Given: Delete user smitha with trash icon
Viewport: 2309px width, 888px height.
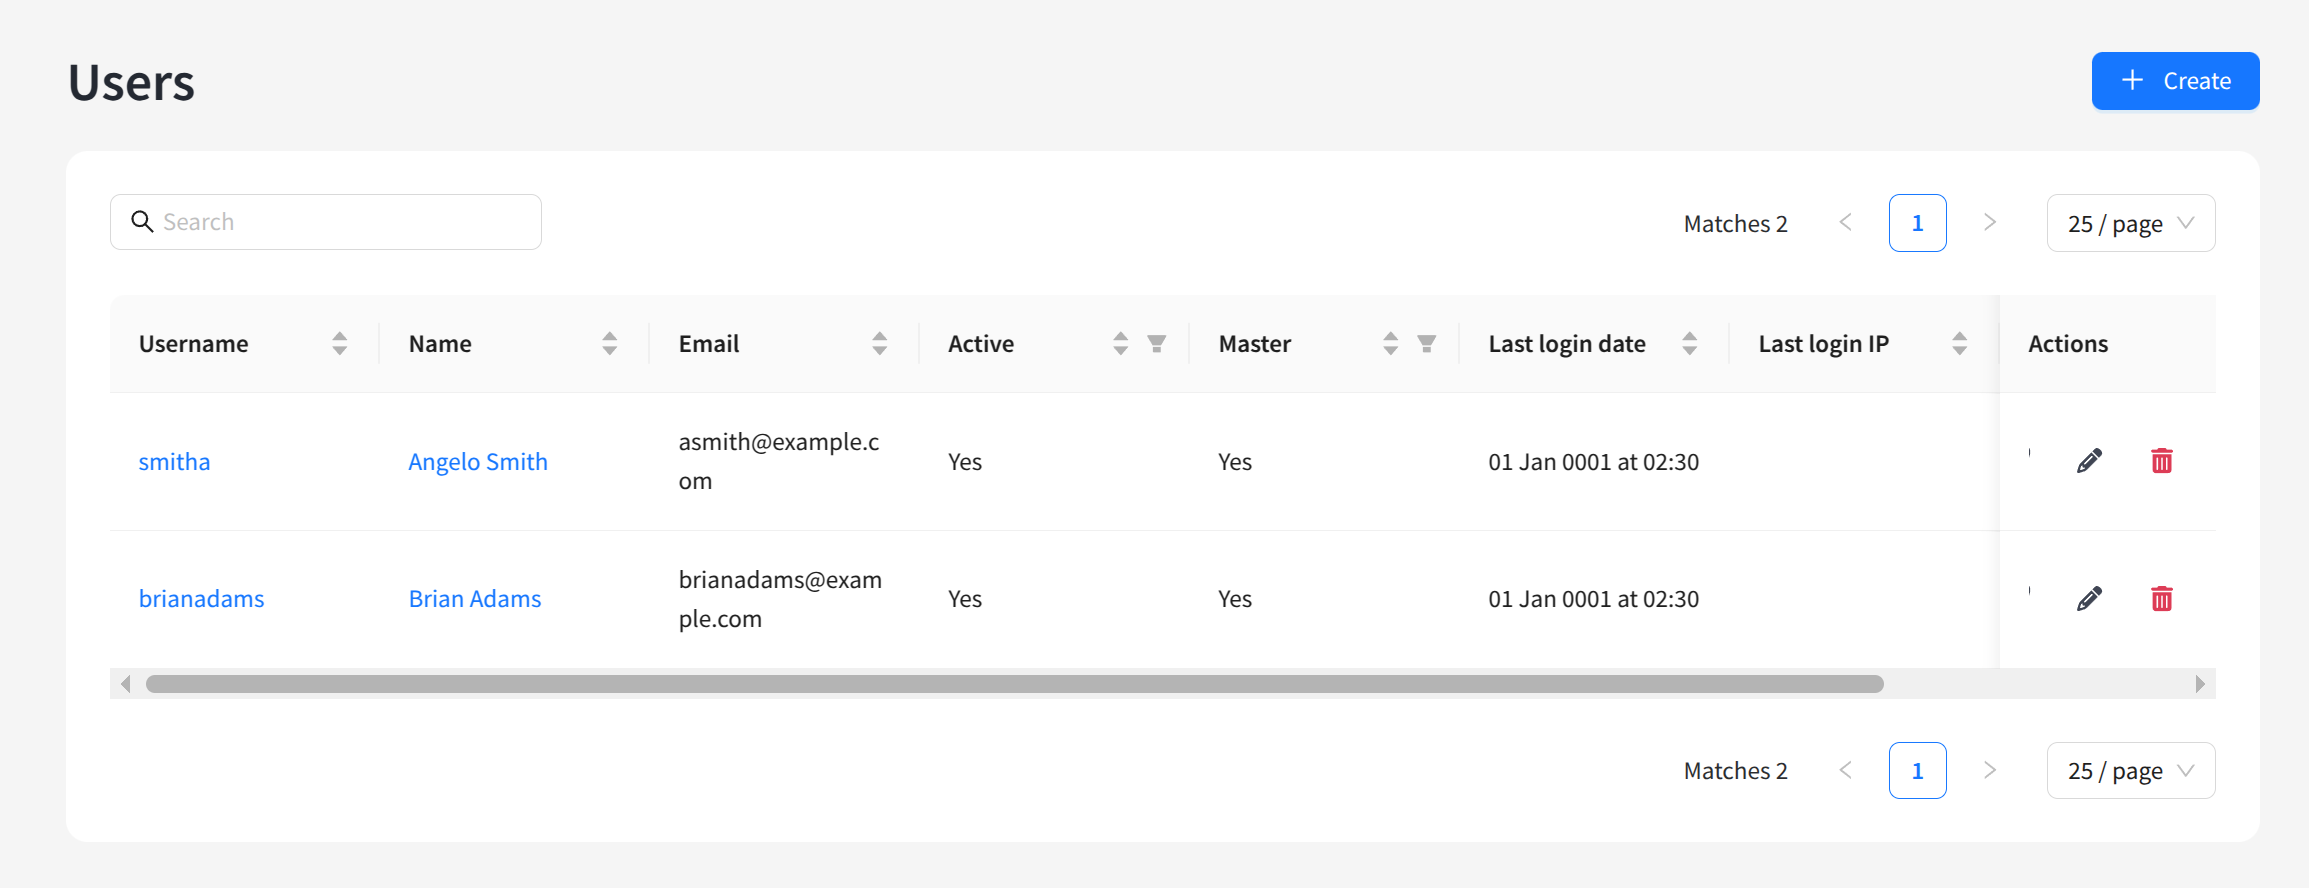Looking at the screenshot, I should click(2161, 461).
